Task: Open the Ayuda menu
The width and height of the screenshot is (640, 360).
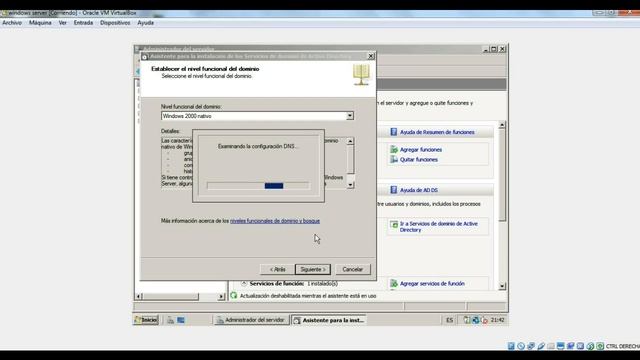Action: [145, 23]
